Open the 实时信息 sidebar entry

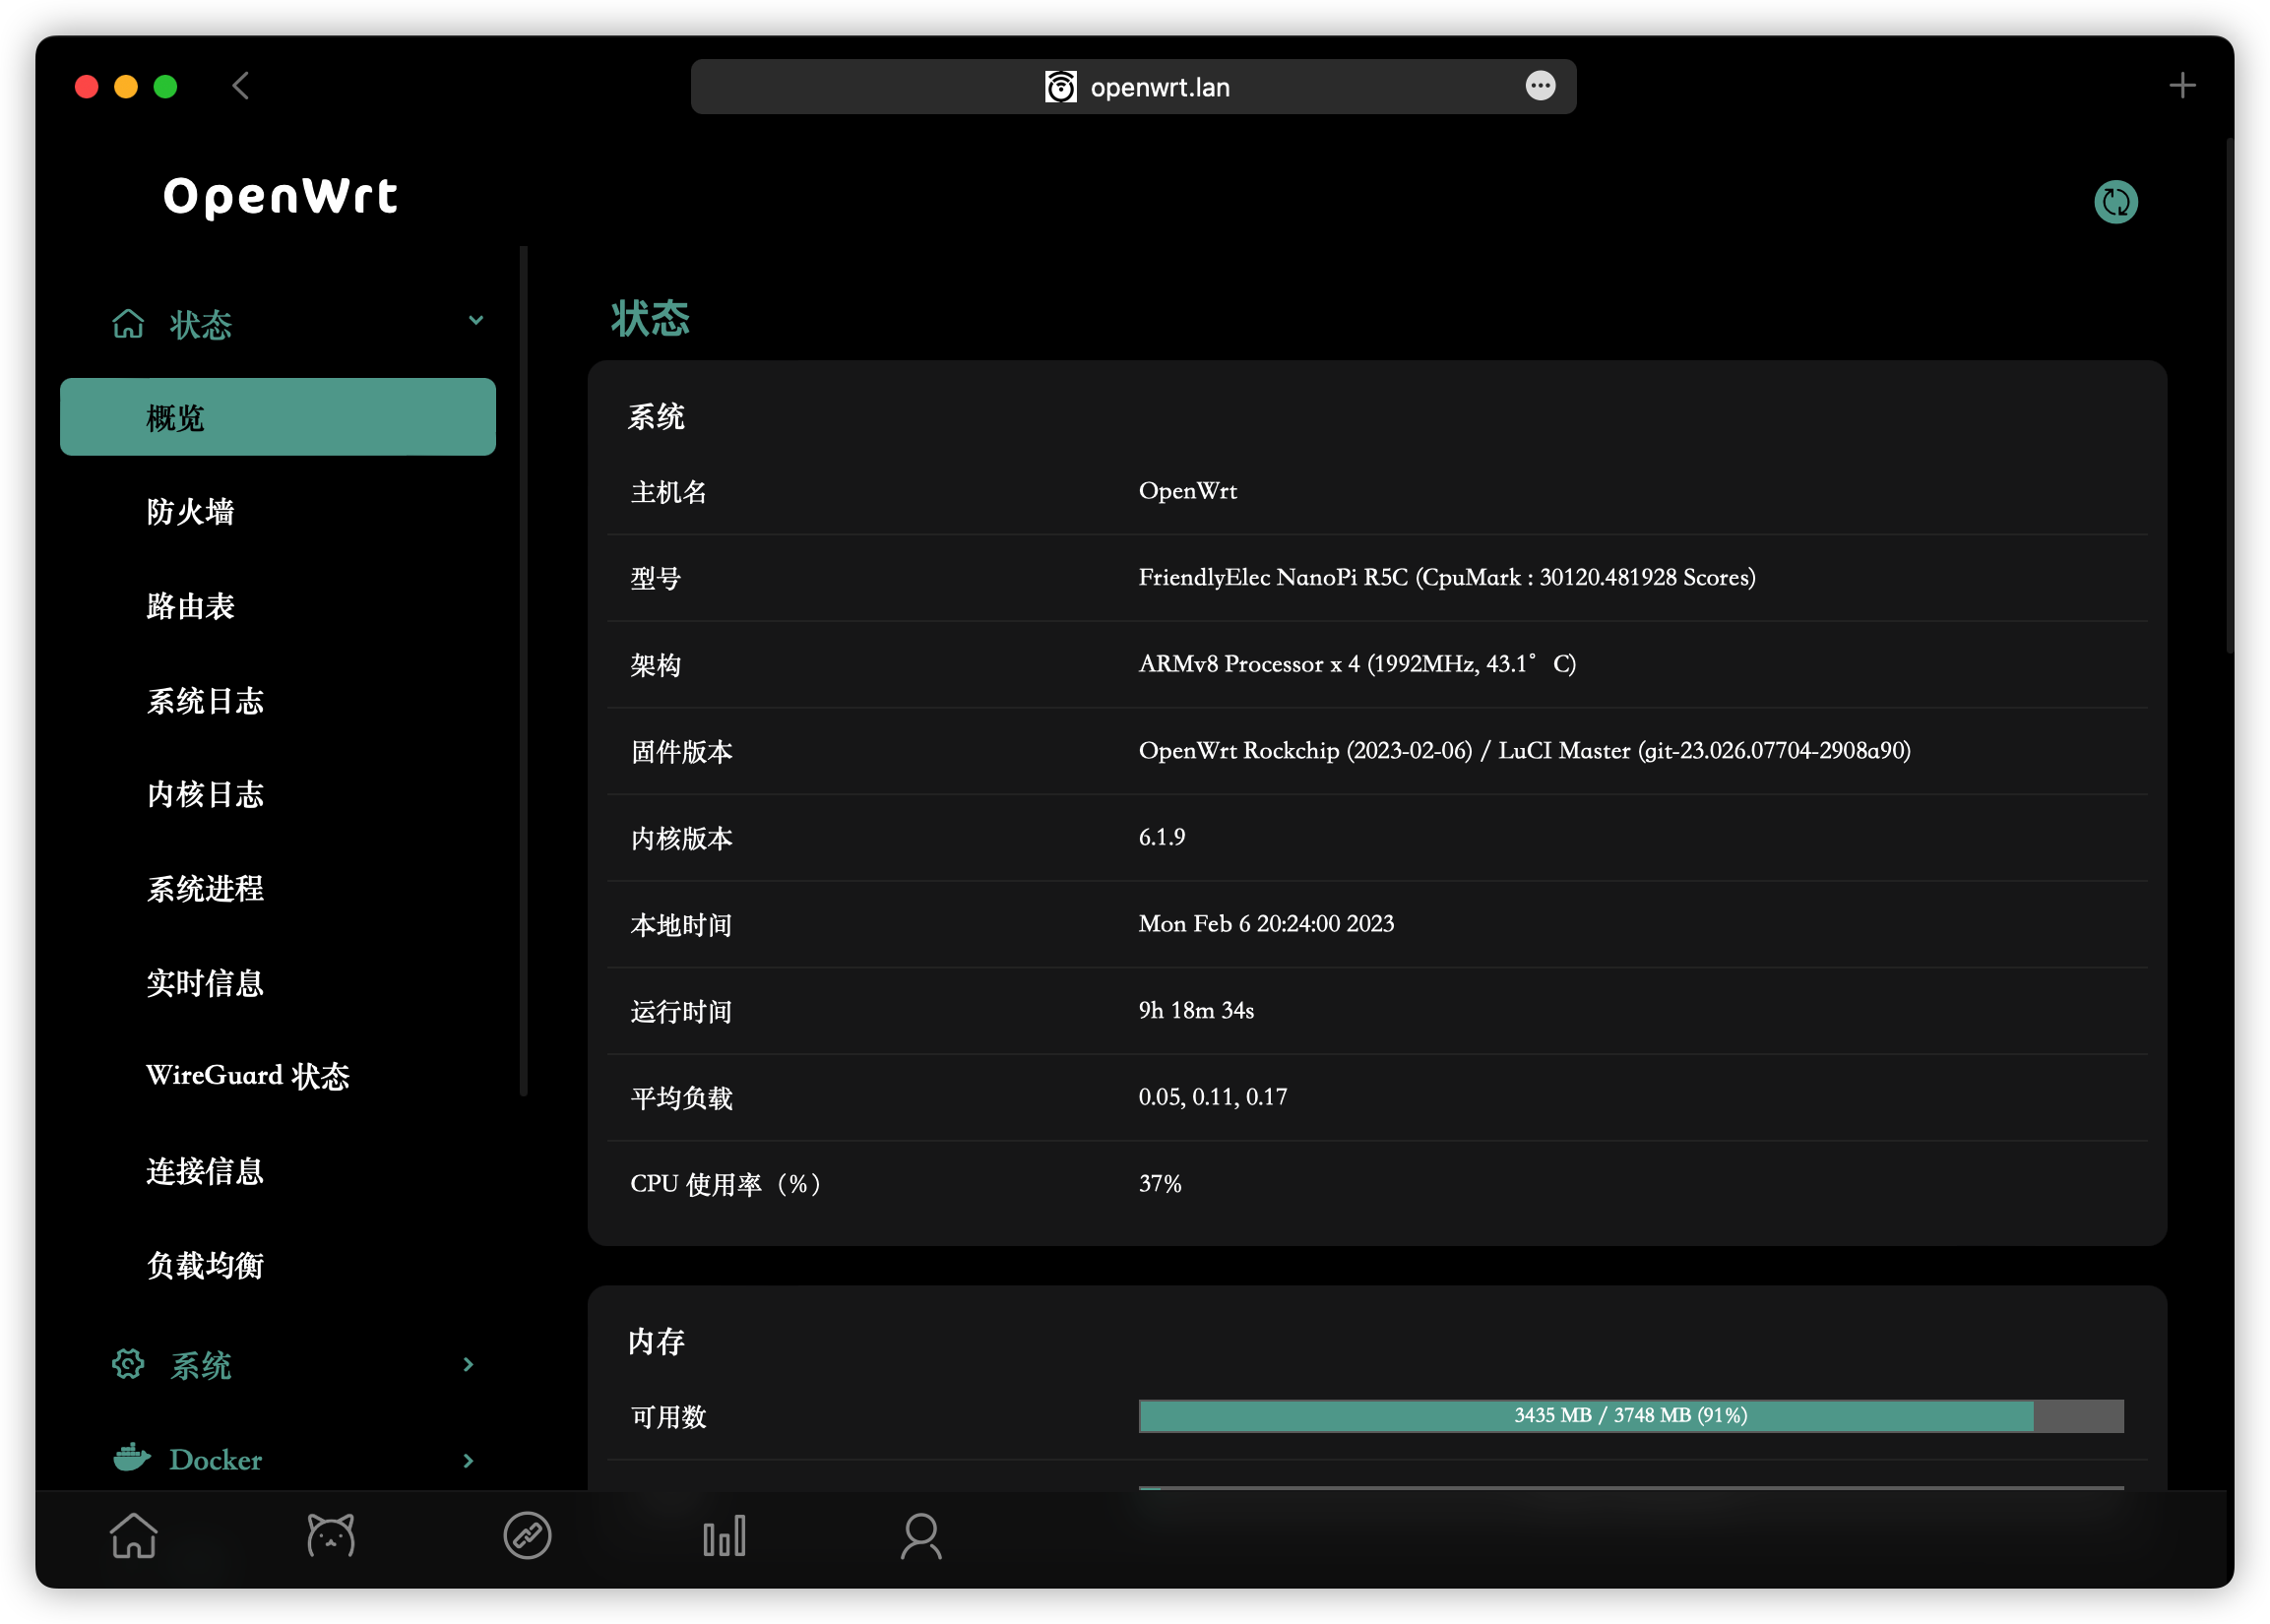[x=205, y=983]
